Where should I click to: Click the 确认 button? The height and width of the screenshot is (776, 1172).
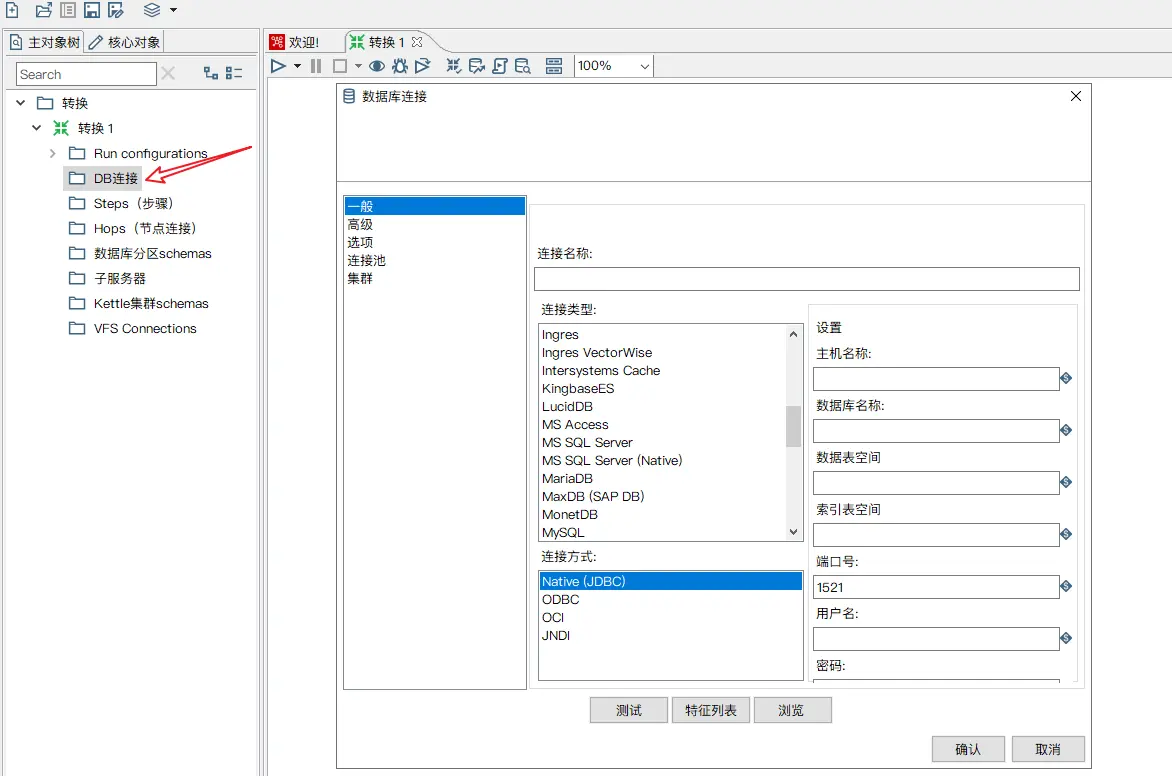pyautogui.click(x=967, y=749)
